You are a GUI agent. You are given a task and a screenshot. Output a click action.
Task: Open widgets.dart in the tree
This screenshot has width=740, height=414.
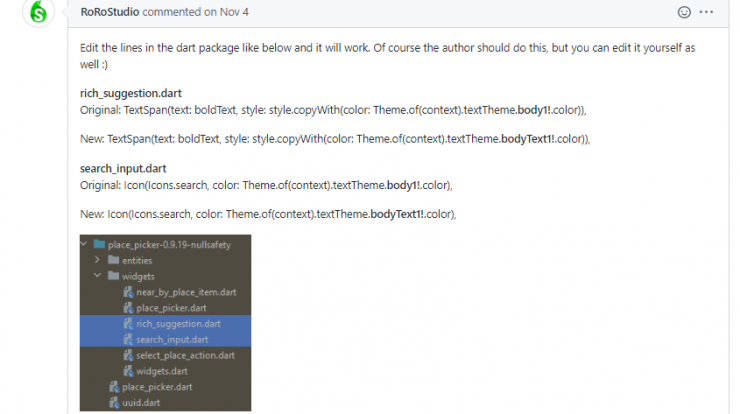pyautogui.click(x=161, y=372)
